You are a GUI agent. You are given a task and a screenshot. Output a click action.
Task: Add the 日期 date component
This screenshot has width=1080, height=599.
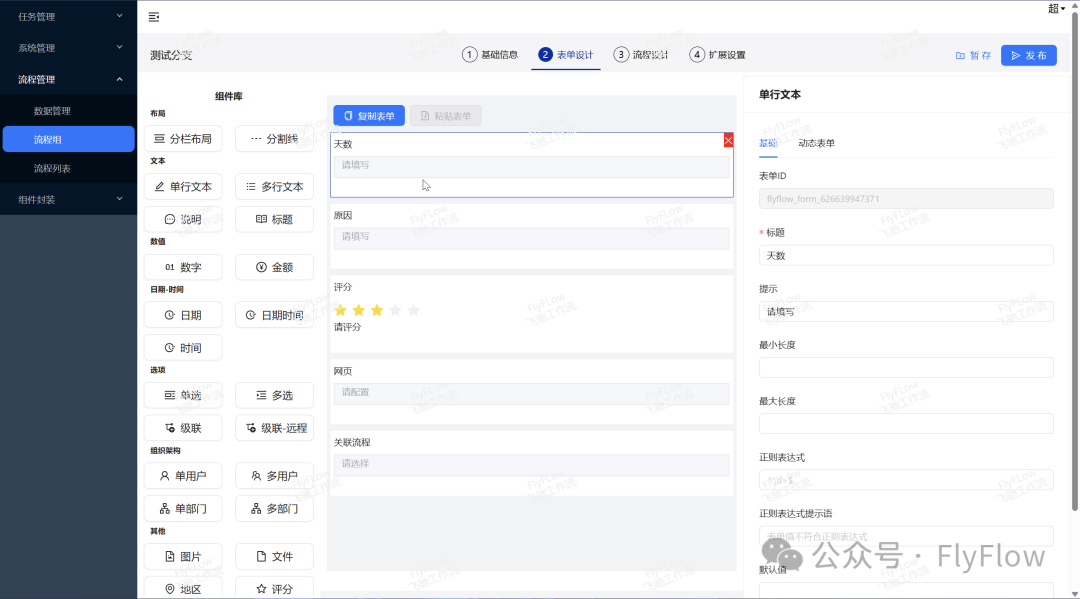(x=183, y=315)
